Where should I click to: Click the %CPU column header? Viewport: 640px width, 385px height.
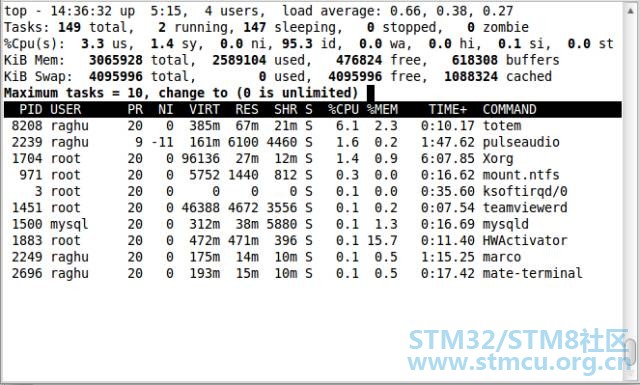(343, 109)
